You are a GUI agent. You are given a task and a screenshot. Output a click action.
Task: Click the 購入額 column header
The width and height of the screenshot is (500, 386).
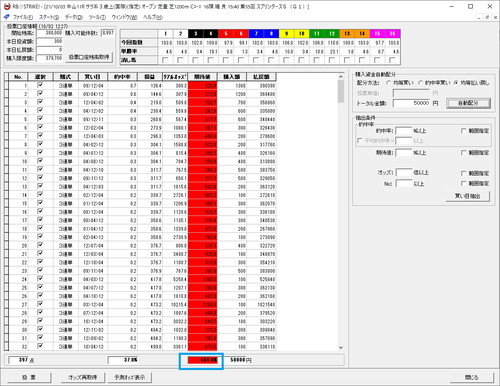point(232,77)
